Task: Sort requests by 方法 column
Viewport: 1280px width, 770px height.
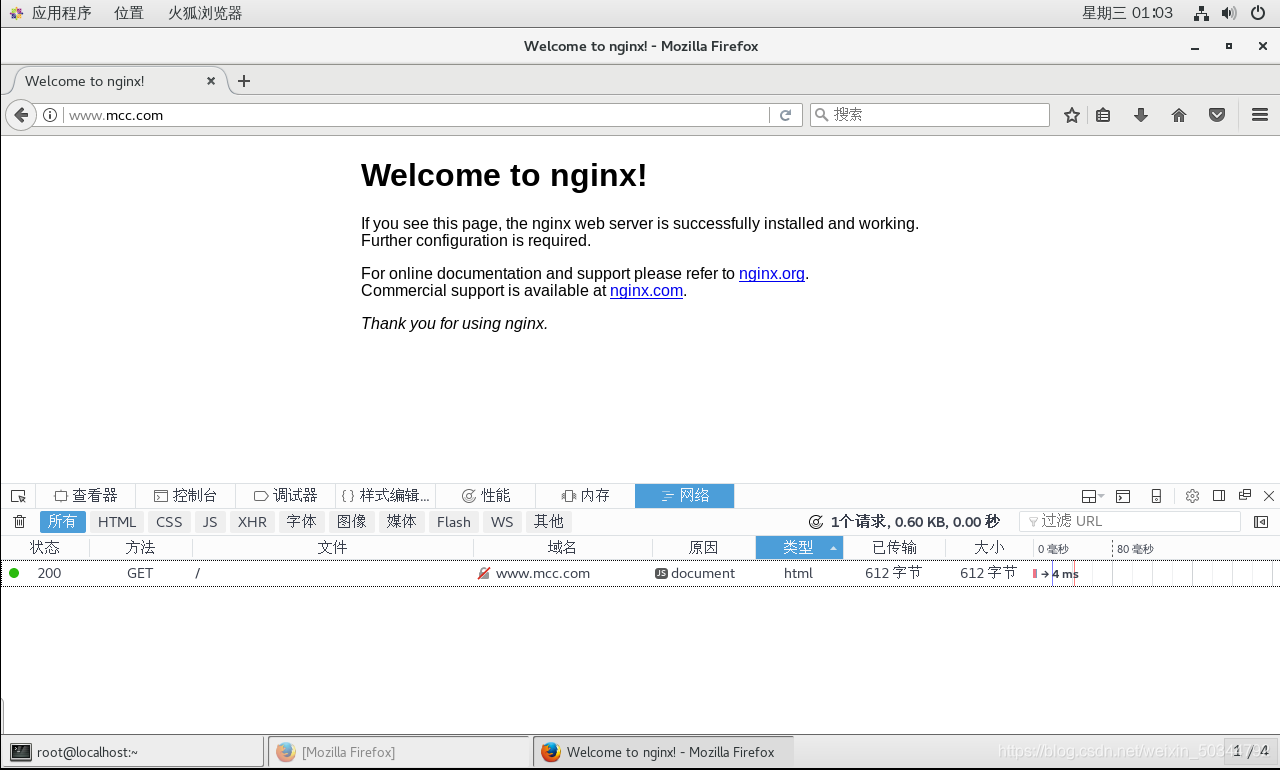Action: pyautogui.click(x=141, y=548)
